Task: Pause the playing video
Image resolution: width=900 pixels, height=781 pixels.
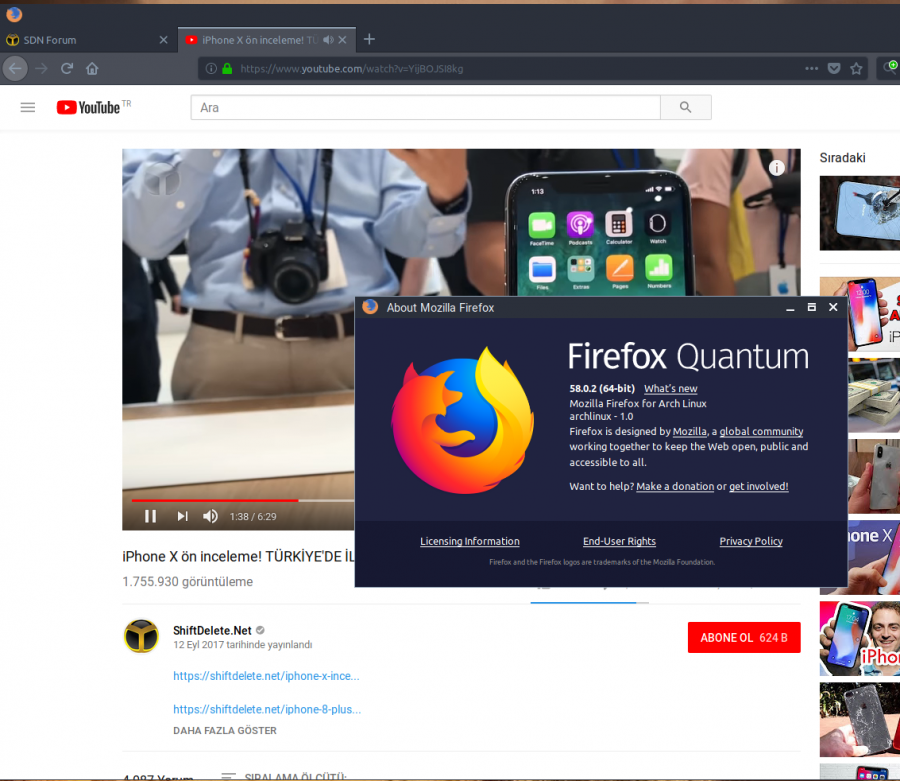Action: coord(150,516)
